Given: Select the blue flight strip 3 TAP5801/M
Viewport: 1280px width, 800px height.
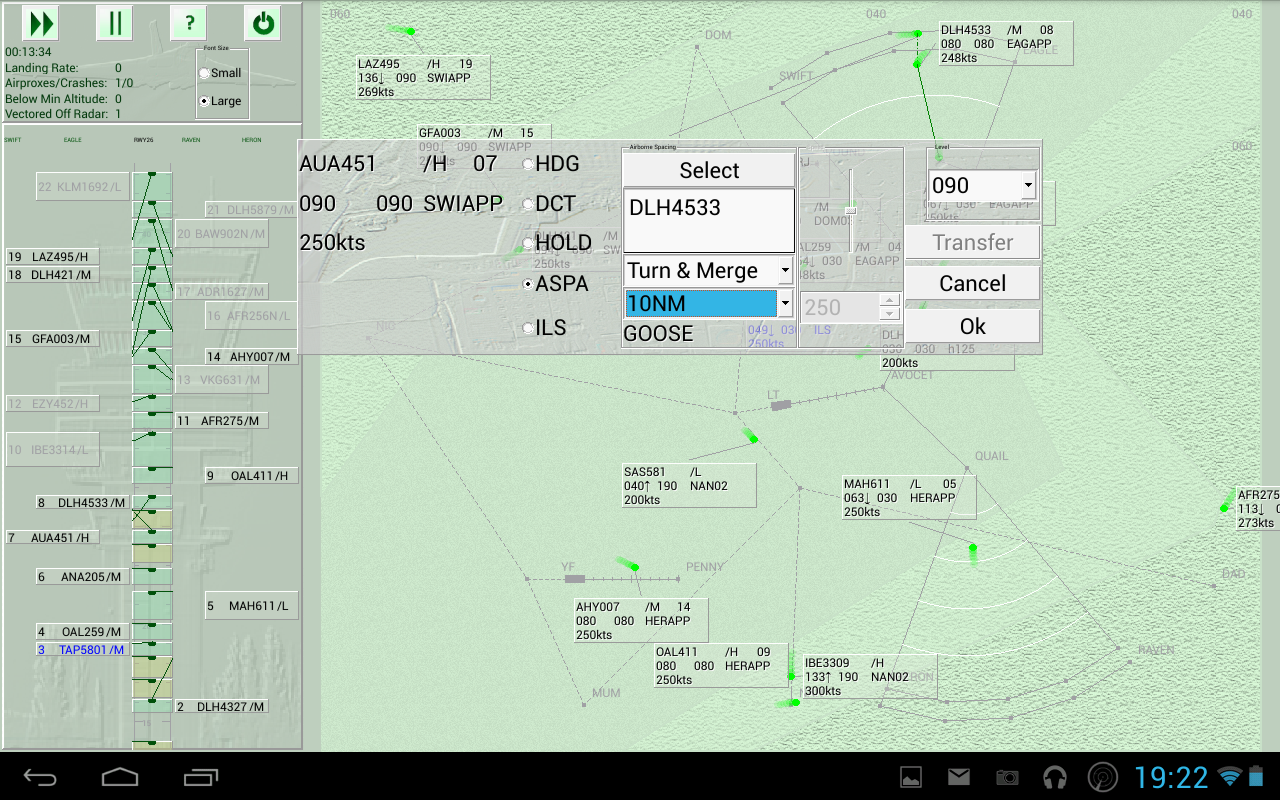Looking at the screenshot, I should coord(83,650).
